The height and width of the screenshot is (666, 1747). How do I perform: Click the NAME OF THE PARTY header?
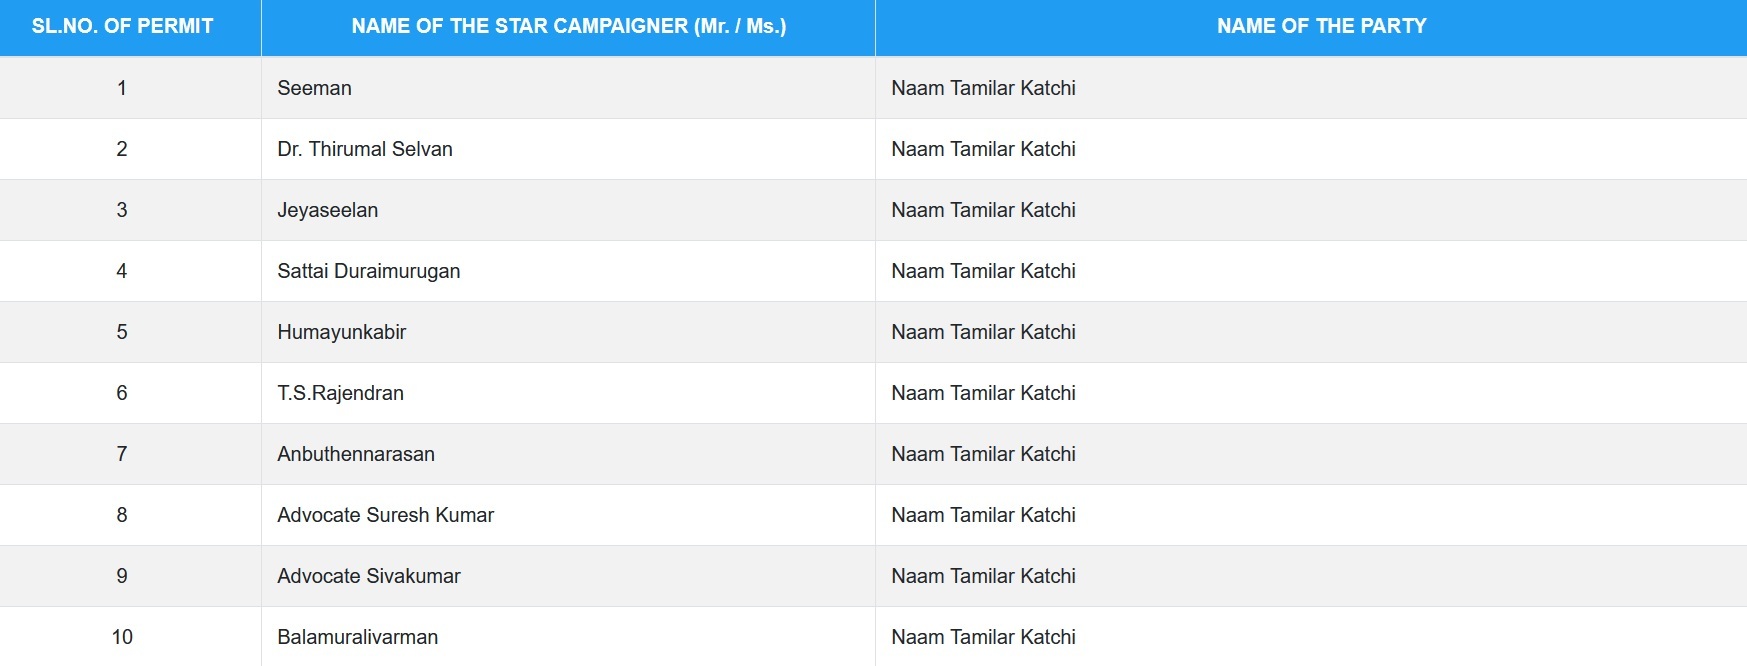point(1321,26)
